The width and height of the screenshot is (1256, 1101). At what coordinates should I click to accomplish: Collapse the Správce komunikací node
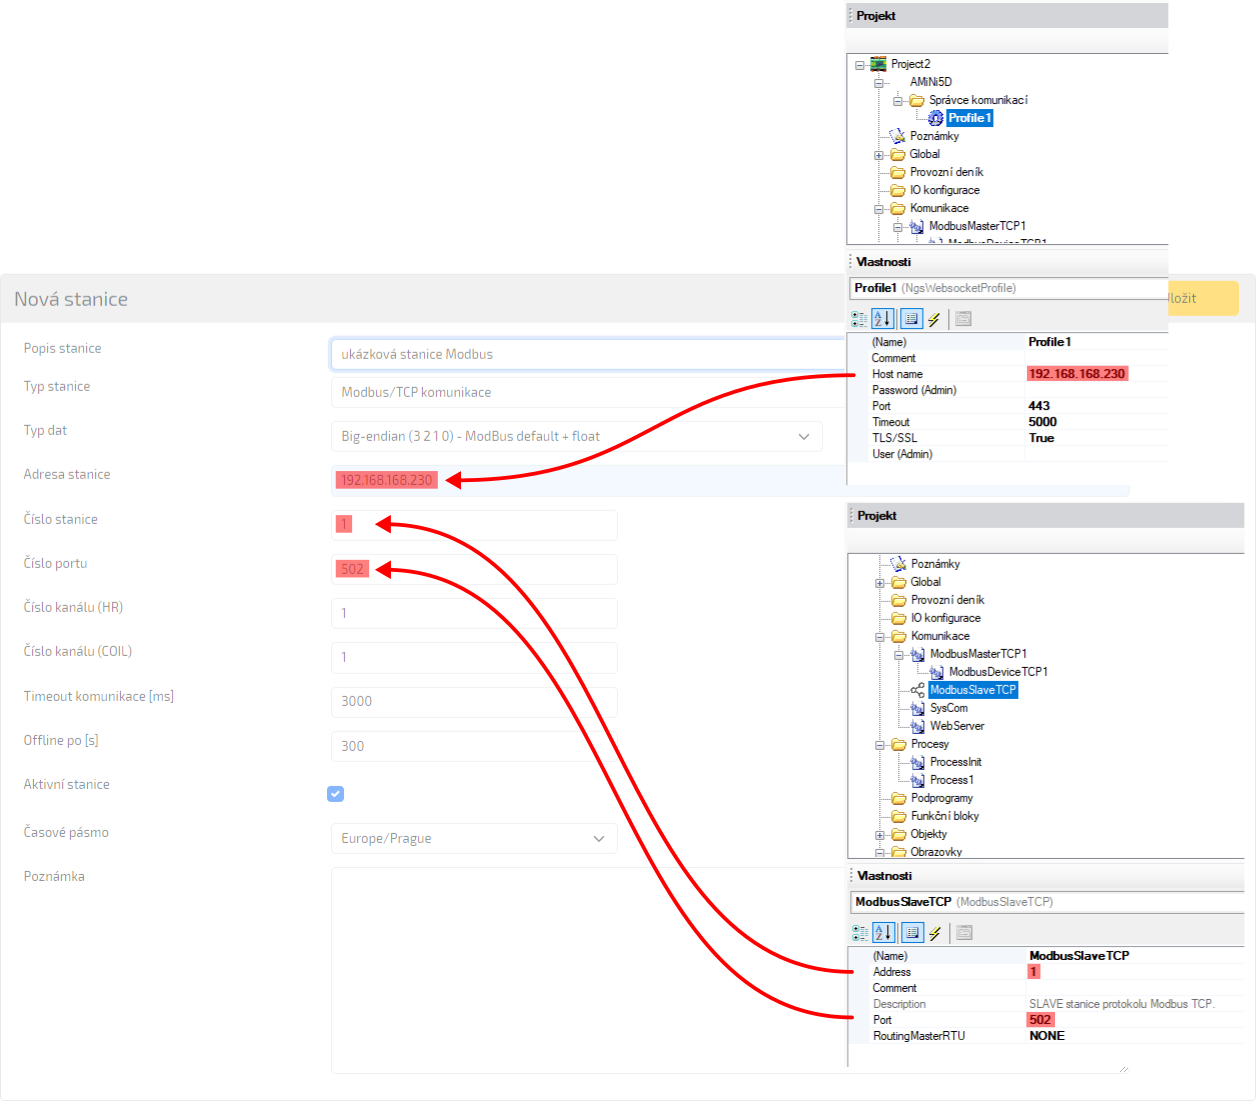pyautogui.click(x=898, y=101)
